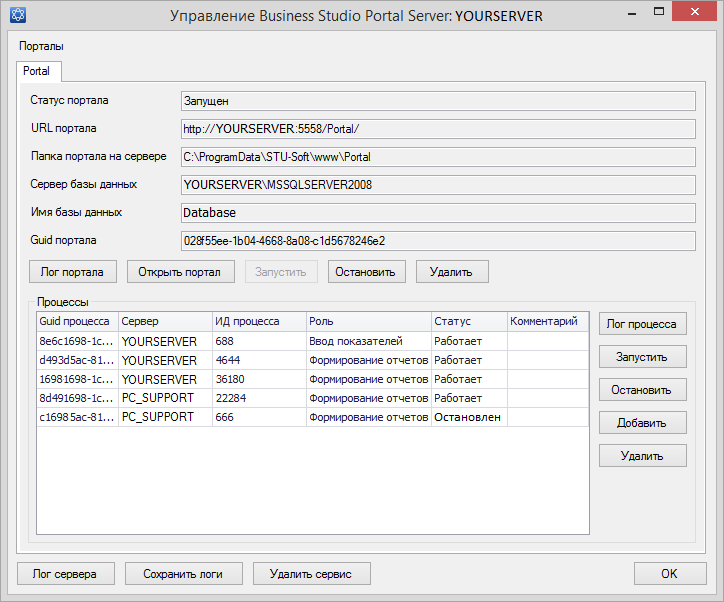Click the Guid портала field
Screen dimensions: 724x602
point(438,241)
